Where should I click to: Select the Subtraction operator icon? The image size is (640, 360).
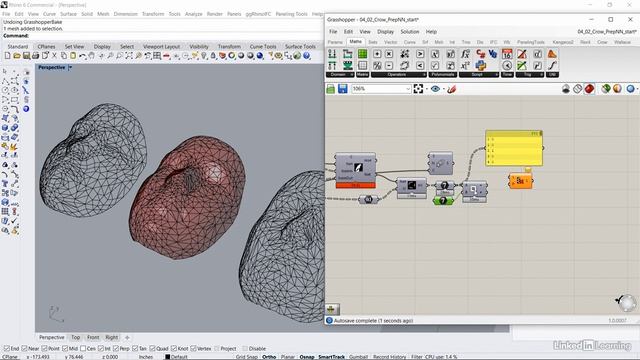389,65
